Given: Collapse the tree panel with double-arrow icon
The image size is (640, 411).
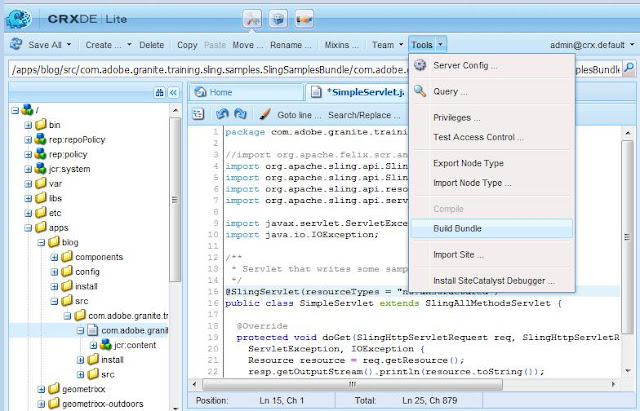Looking at the screenshot, I should (x=173, y=93).
